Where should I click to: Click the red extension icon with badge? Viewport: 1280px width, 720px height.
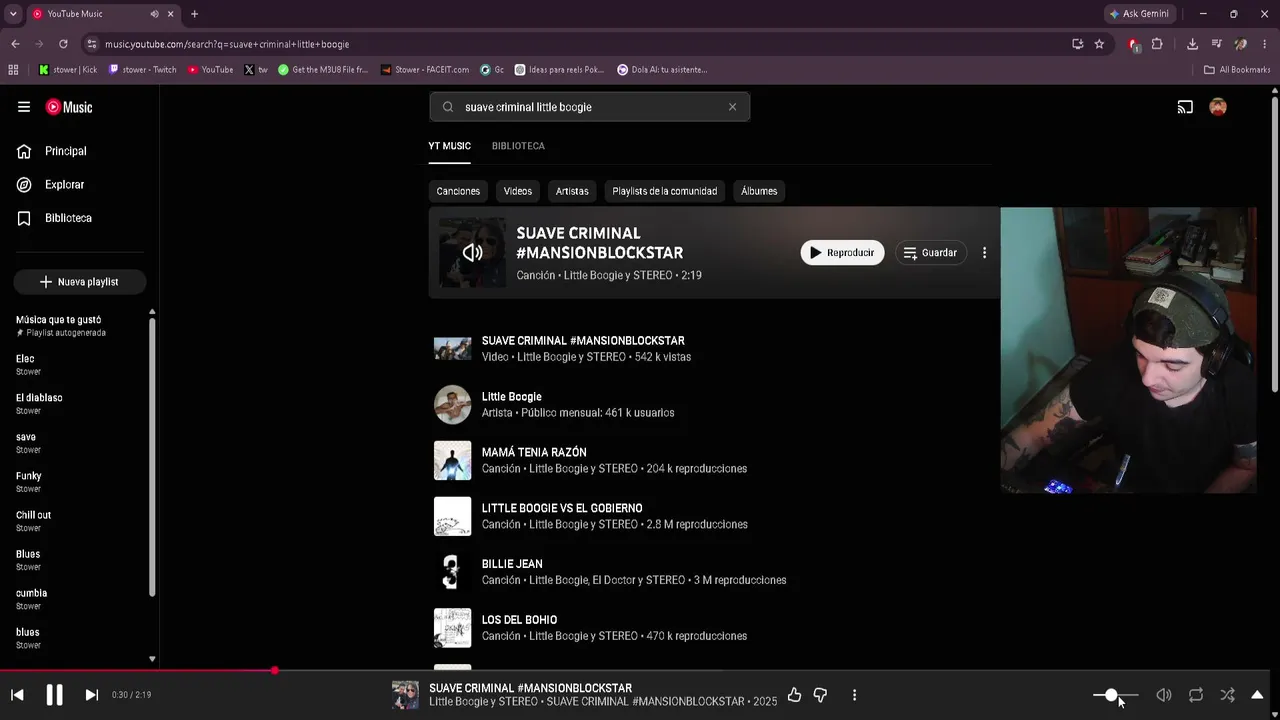pos(1134,44)
